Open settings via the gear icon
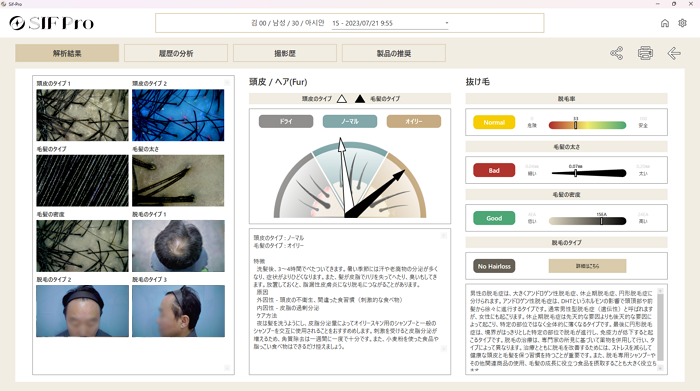 click(x=682, y=23)
